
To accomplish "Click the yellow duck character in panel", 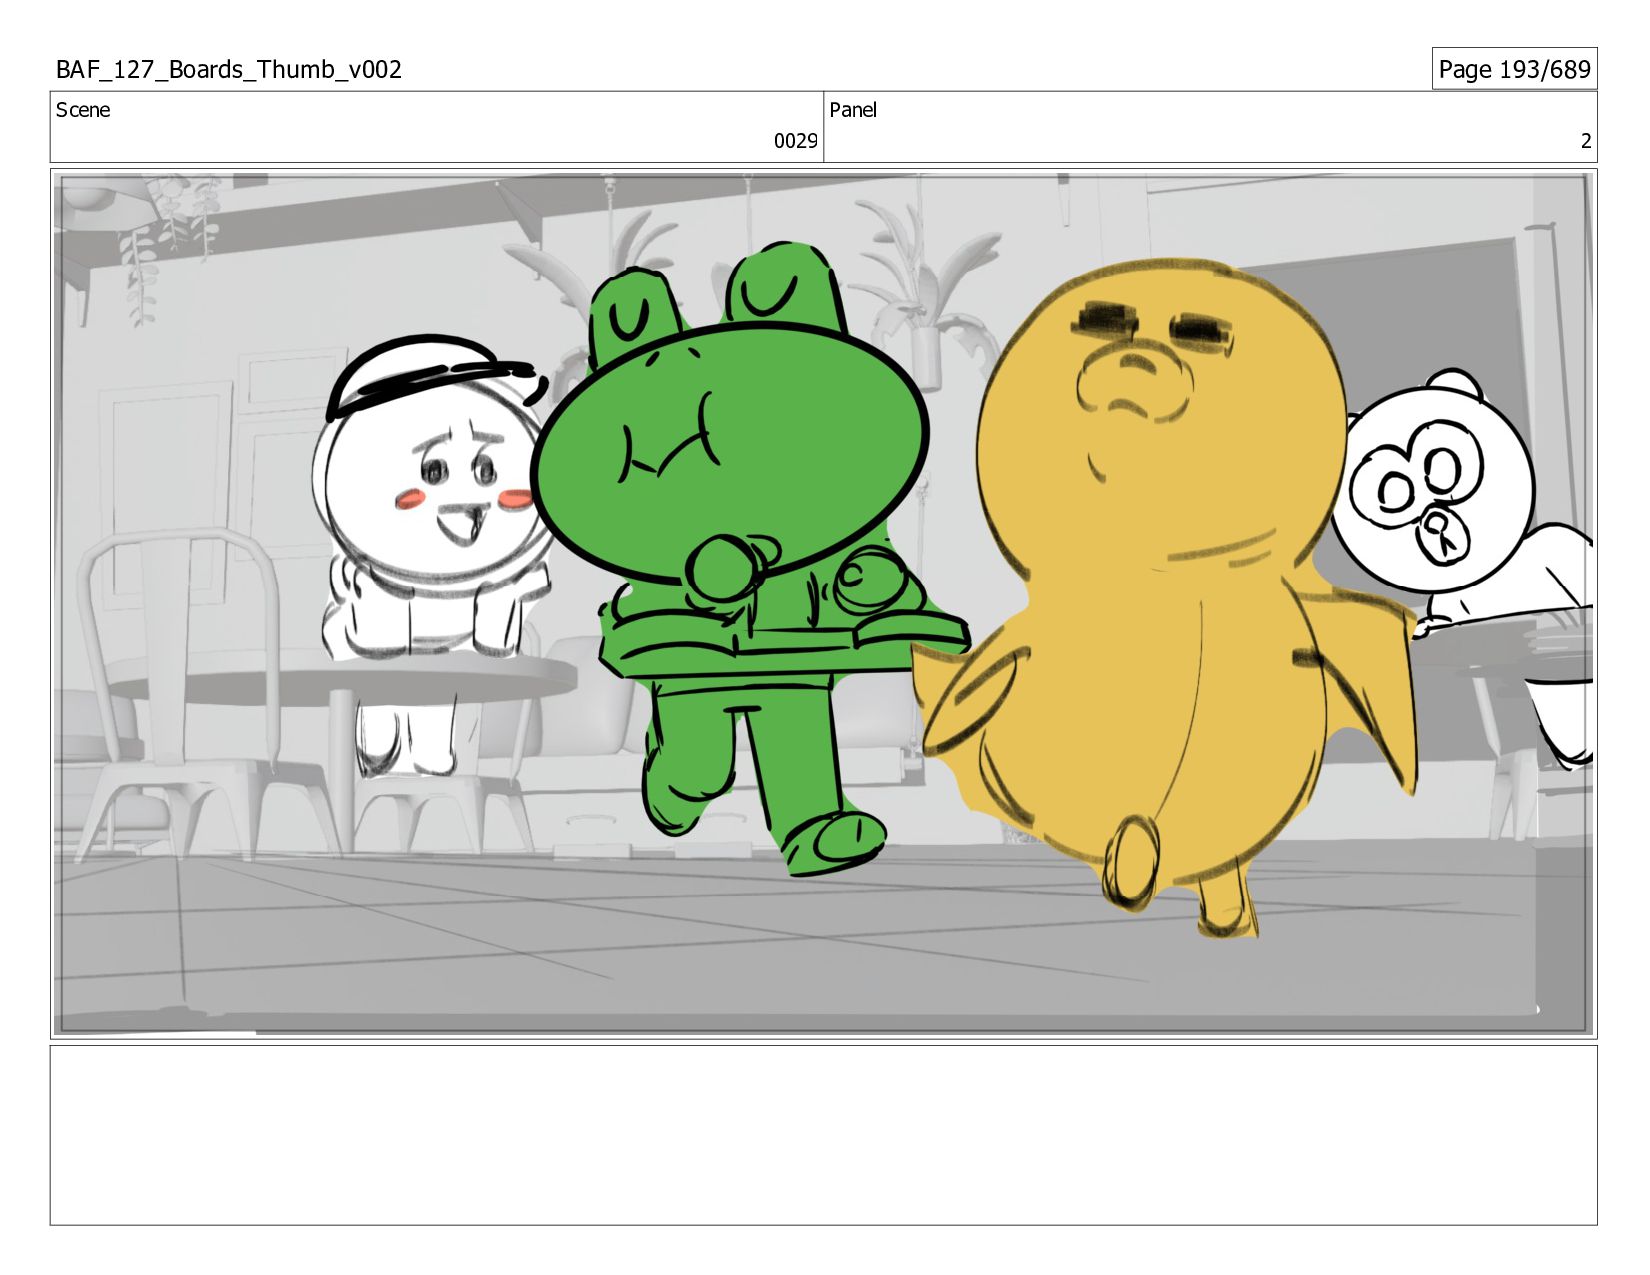I will (1165, 598).
